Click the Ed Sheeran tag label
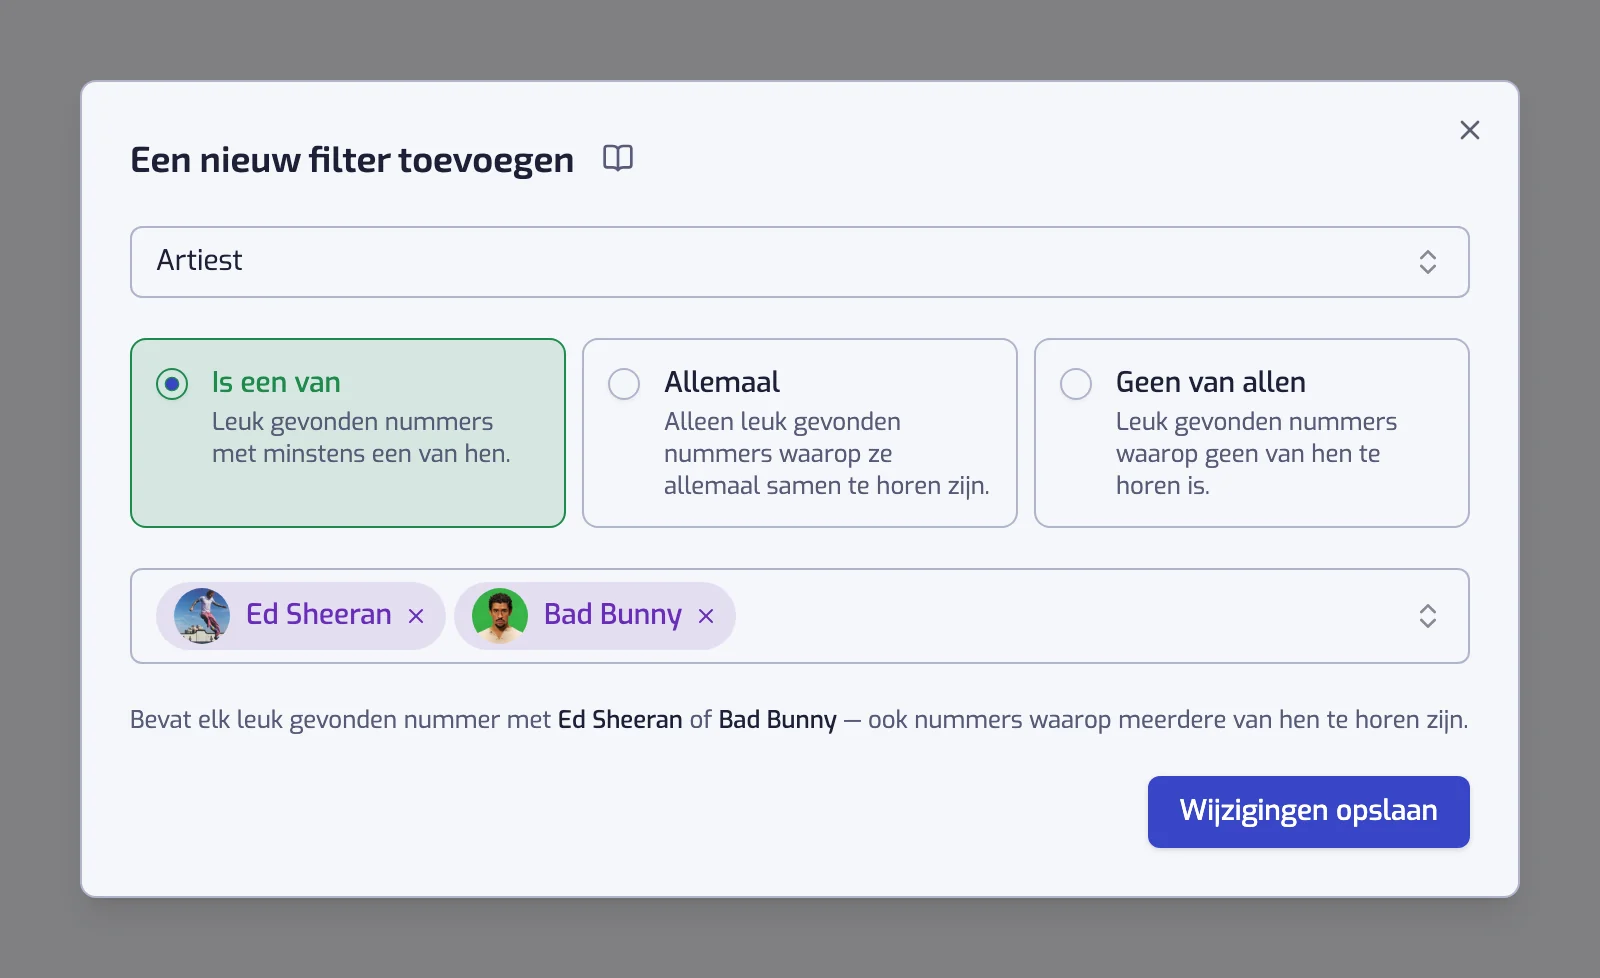The image size is (1600, 978). pyautogui.click(x=319, y=614)
